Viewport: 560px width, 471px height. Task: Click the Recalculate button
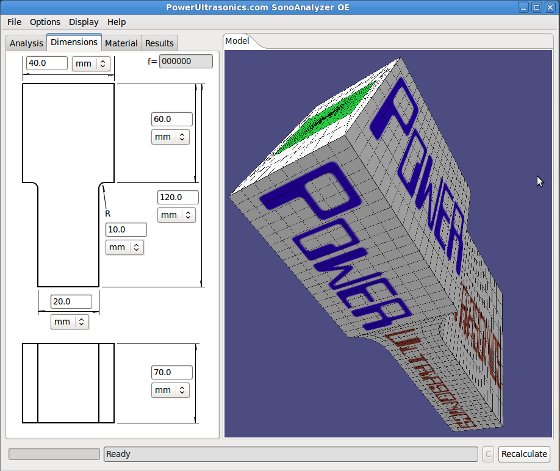pos(524,454)
